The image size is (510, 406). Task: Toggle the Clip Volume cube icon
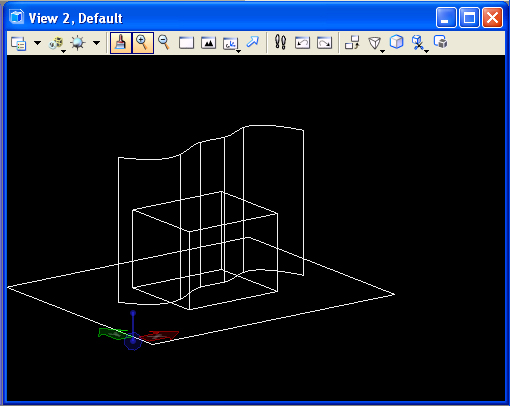point(397,42)
